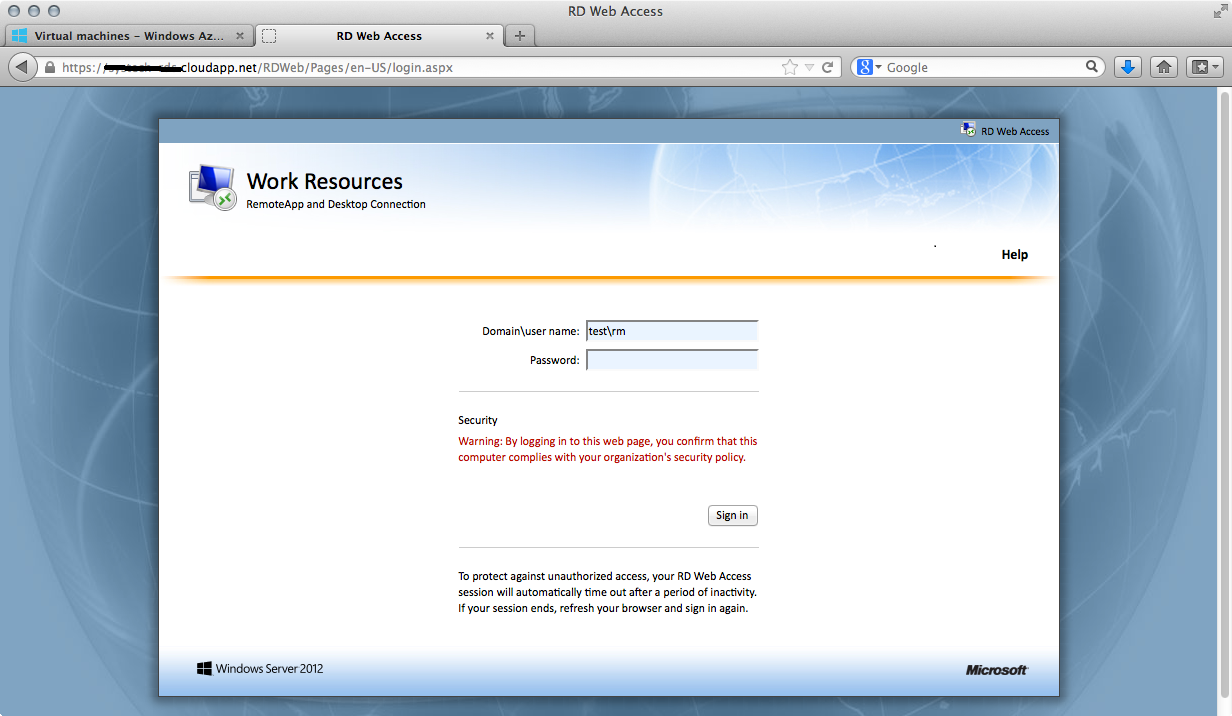
Task: Click the "RD Web Access" text in page header
Action: click(x=1015, y=131)
